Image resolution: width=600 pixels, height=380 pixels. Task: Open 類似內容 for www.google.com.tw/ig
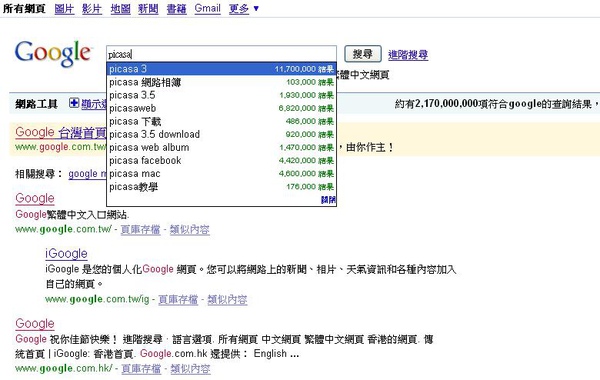tap(227, 299)
